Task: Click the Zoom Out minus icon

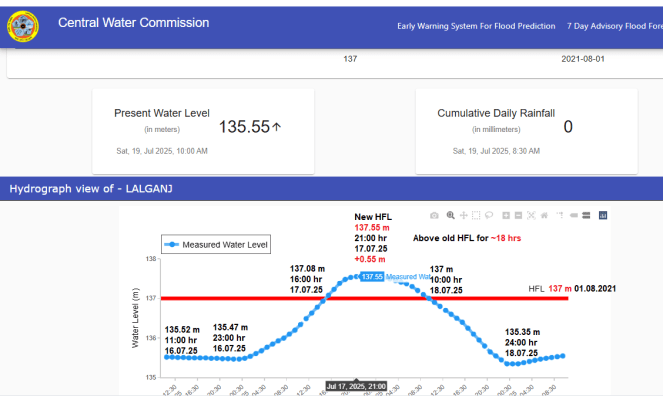Action: point(519,215)
